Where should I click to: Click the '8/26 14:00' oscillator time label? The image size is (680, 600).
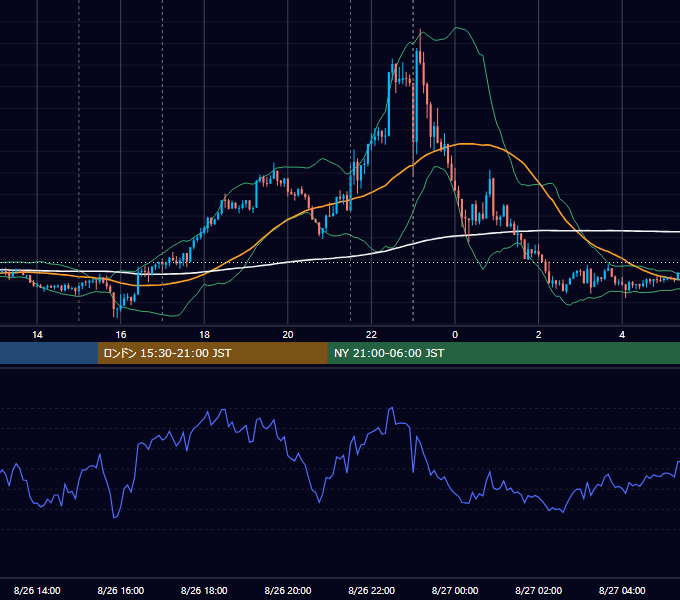click(37, 590)
